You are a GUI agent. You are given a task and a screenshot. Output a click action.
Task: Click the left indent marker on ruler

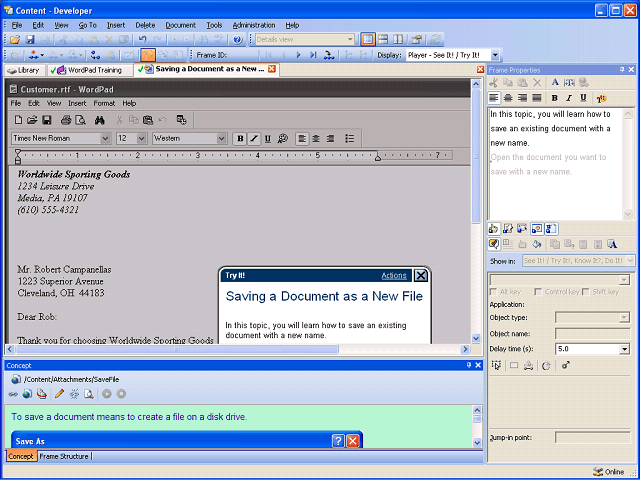[18, 157]
